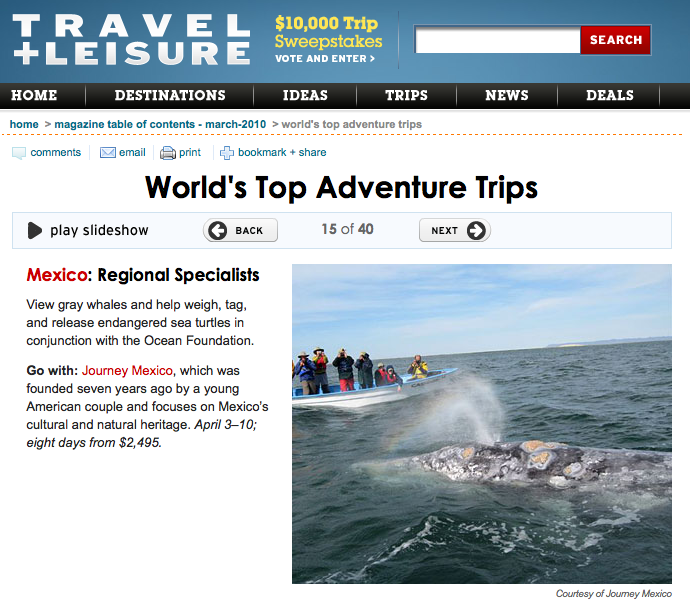Click the printer icon
The image size is (690, 606).
tap(168, 153)
